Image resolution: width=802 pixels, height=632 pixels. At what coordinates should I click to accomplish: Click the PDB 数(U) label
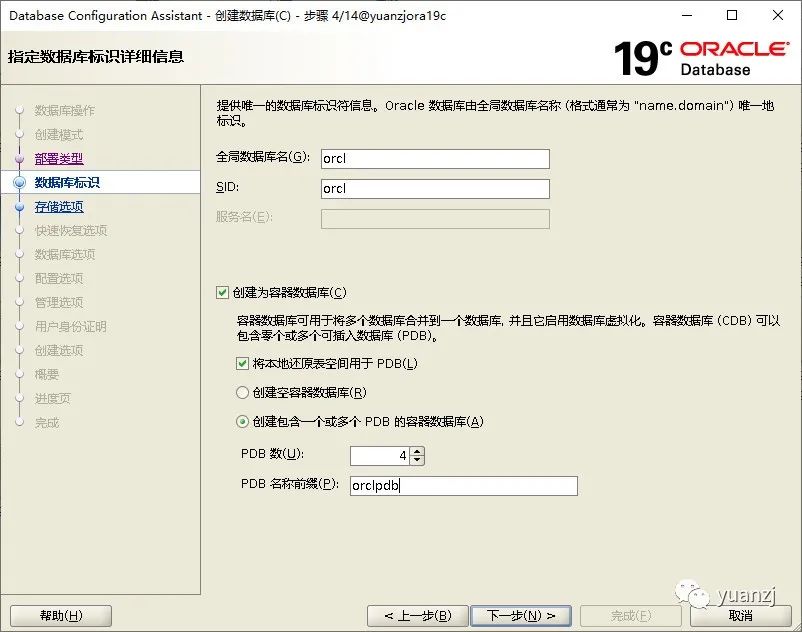pyautogui.click(x=273, y=454)
